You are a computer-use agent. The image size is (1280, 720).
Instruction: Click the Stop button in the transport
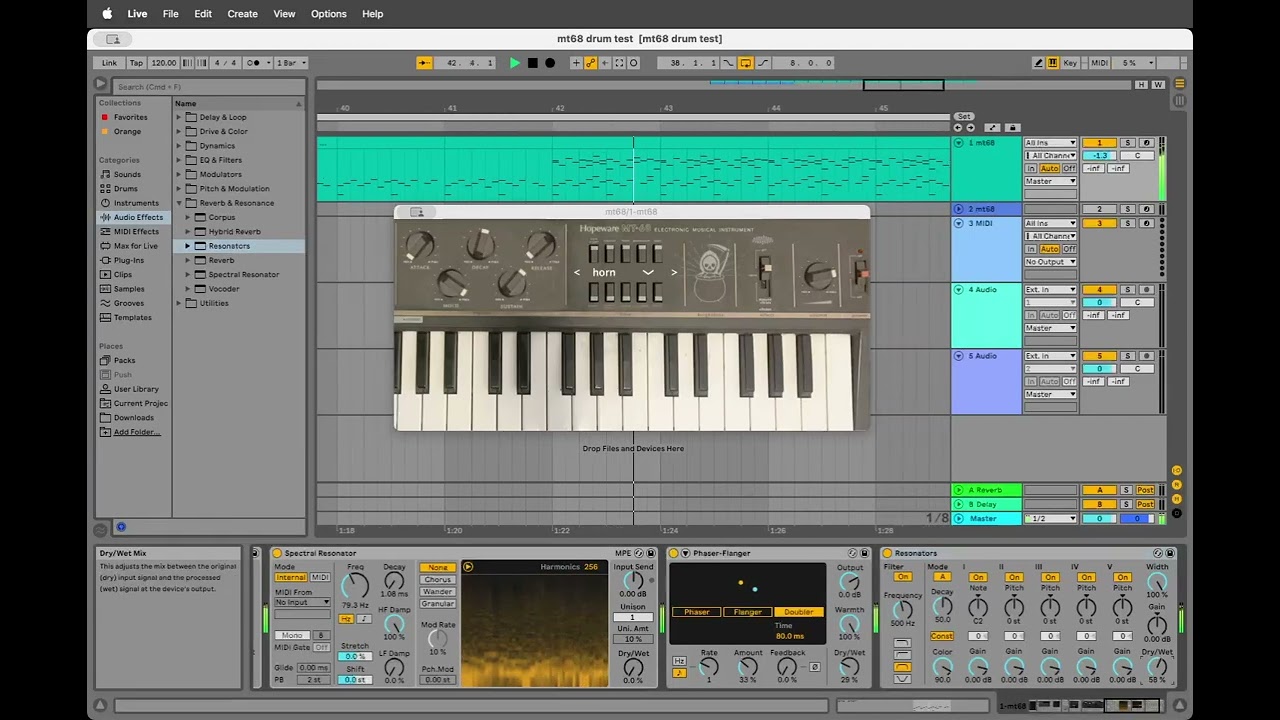tap(533, 63)
